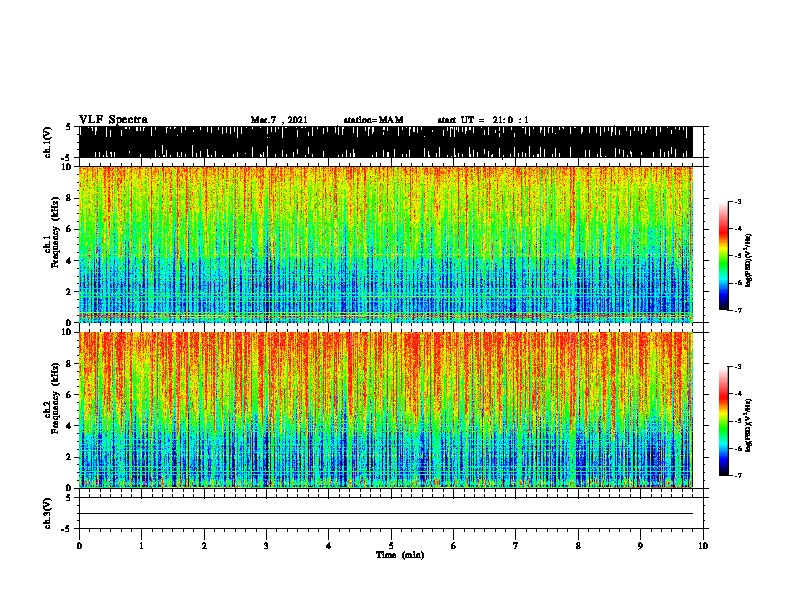Image resolution: width=792 pixels, height=612 pixels.
Task: Click the time axis tick label "2"
Action: (204, 546)
